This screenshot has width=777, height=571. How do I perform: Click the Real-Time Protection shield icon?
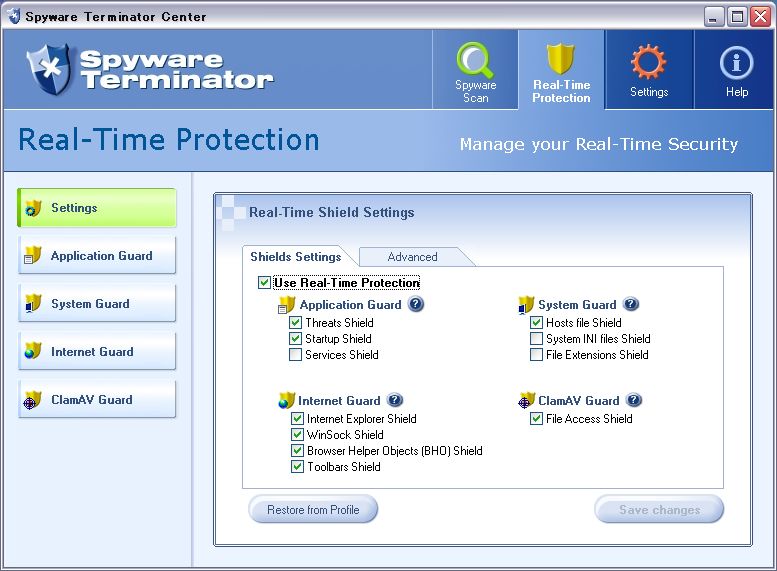tap(561, 60)
